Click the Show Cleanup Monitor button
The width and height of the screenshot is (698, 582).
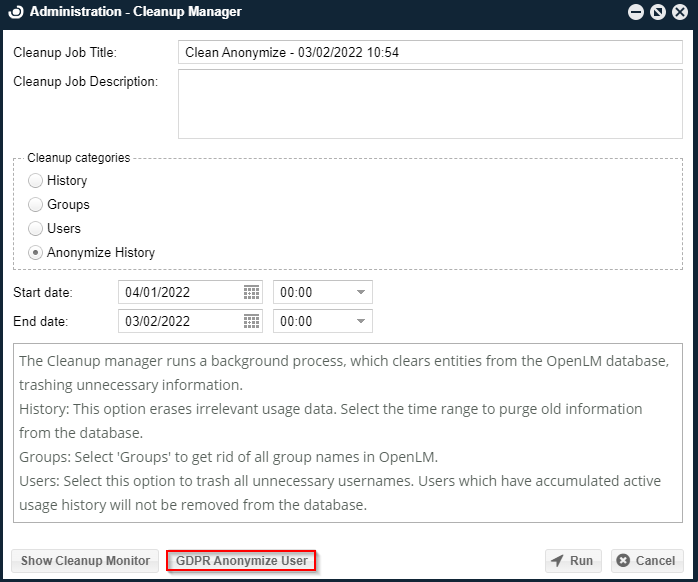[x=85, y=561]
